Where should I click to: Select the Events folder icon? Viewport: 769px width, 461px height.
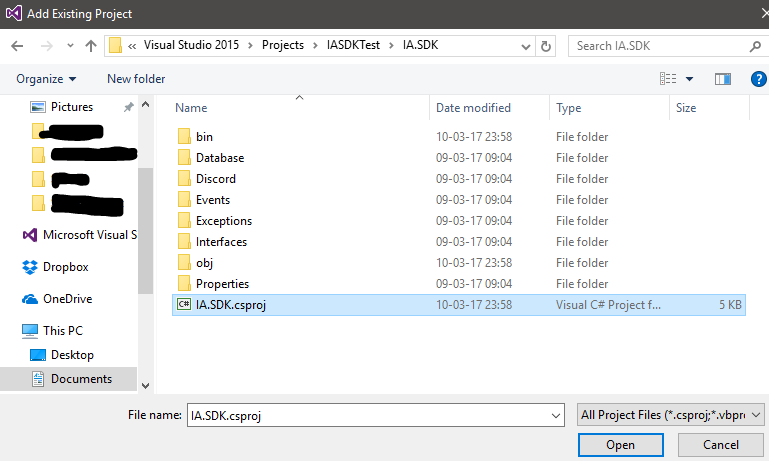click(184, 200)
